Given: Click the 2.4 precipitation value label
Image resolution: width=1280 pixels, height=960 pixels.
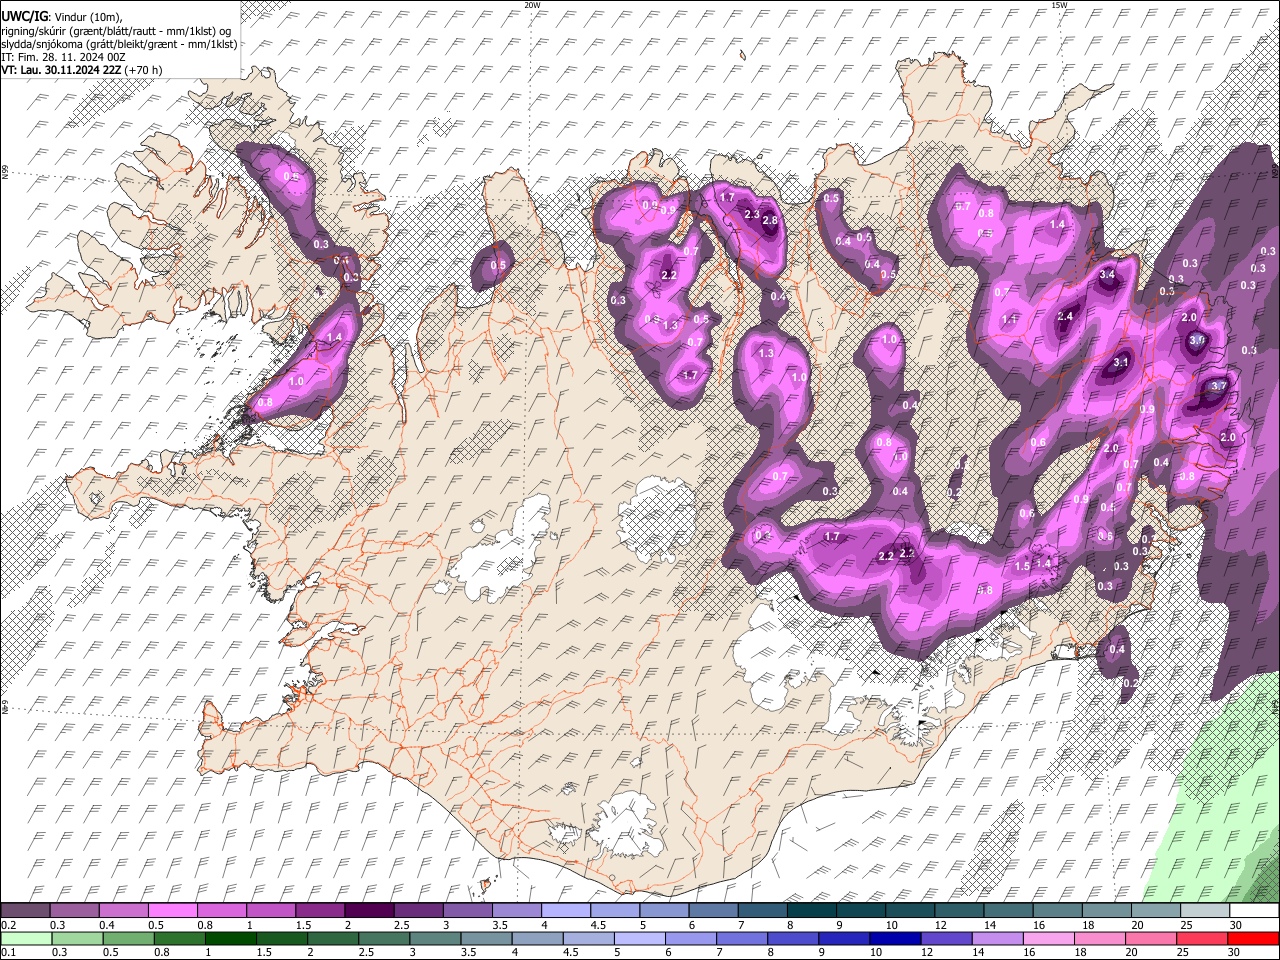Looking at the screenshot, I should 1065,317.
